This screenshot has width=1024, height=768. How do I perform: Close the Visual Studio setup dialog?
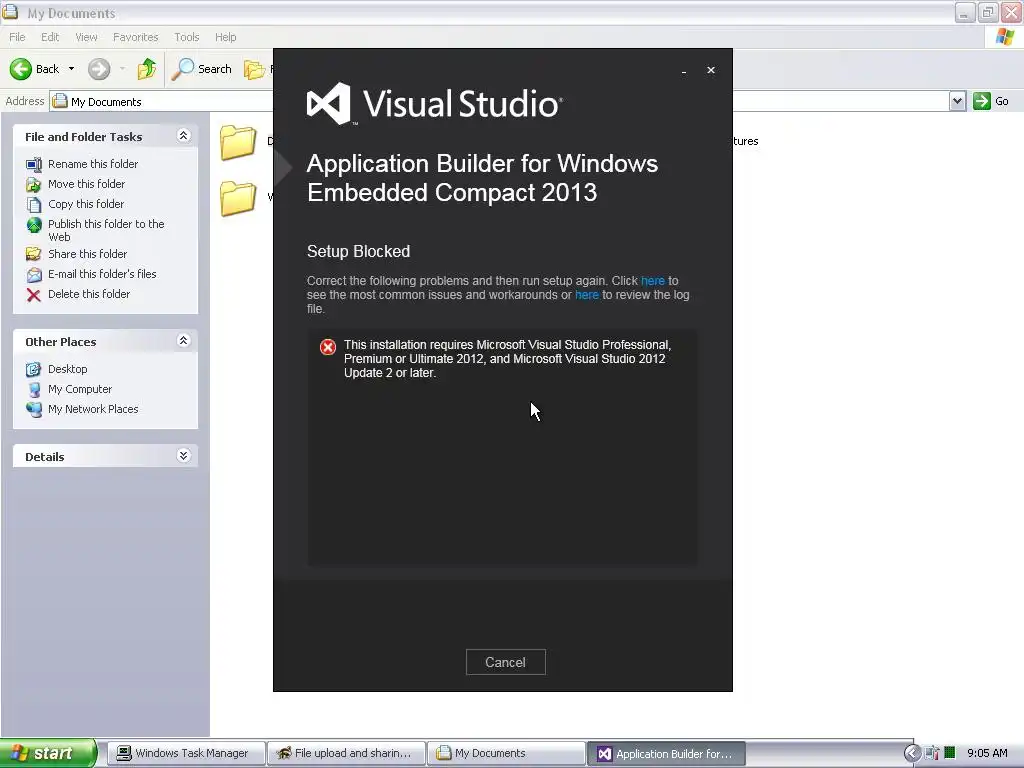[x=711, y=70]
